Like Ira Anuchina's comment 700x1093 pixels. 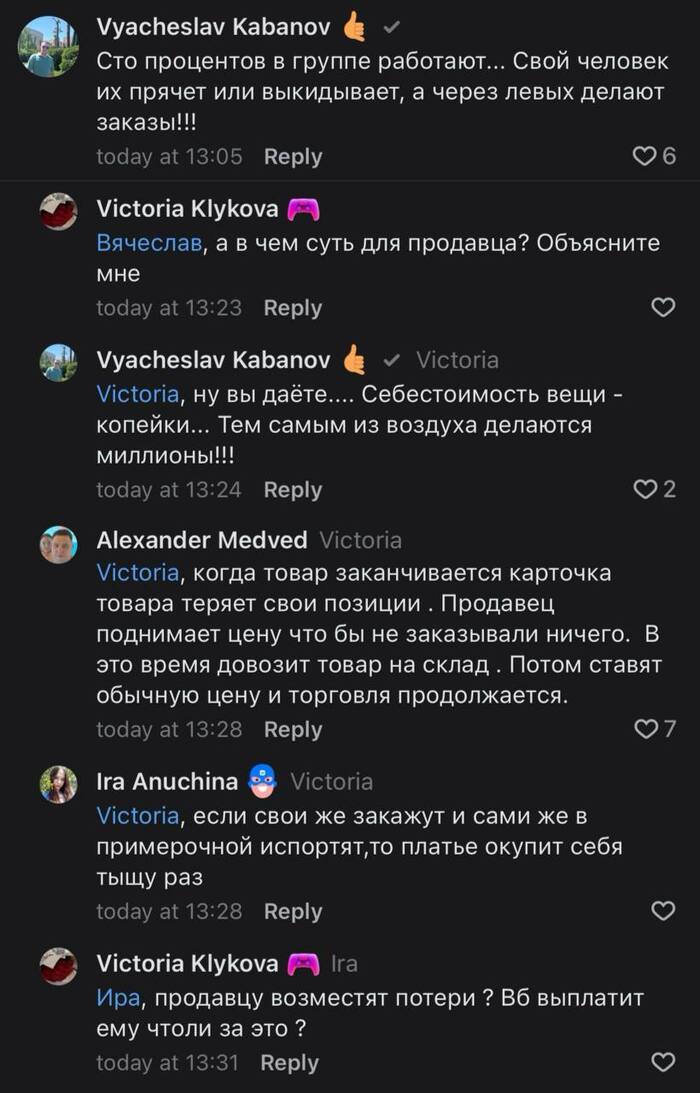coord(663,911)
